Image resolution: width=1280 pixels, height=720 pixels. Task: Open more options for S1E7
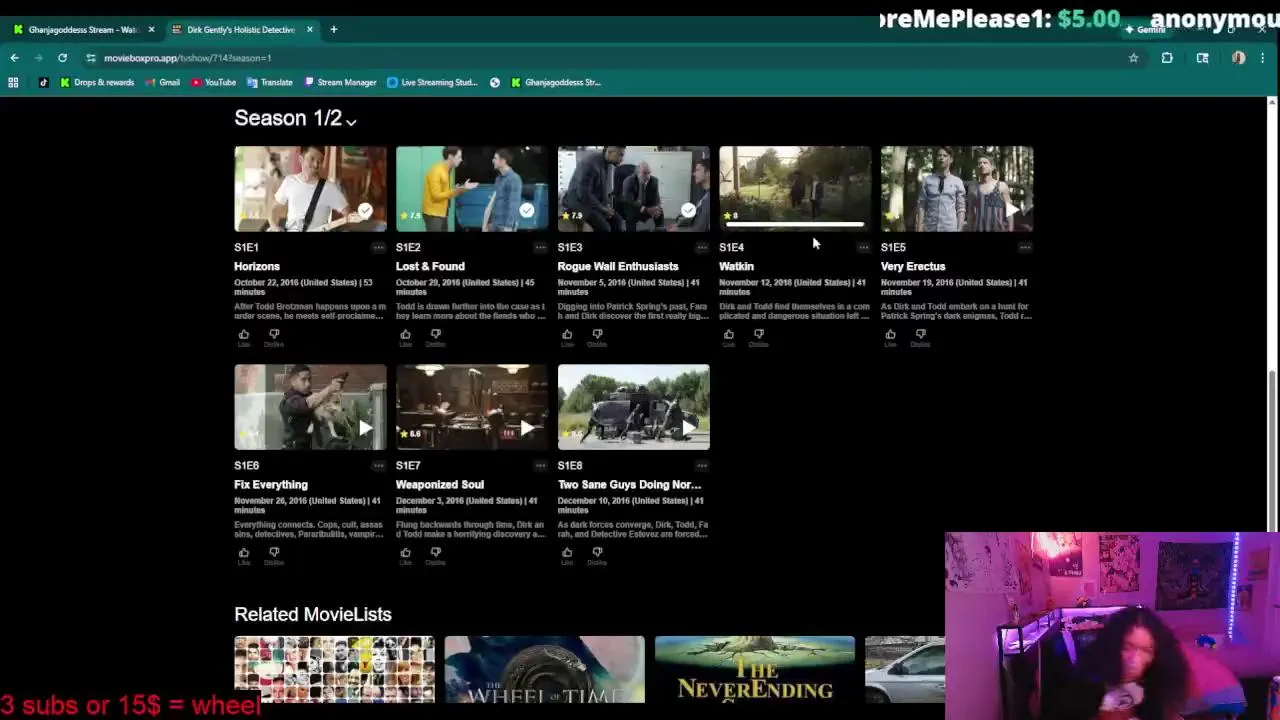tap(540, 465)
